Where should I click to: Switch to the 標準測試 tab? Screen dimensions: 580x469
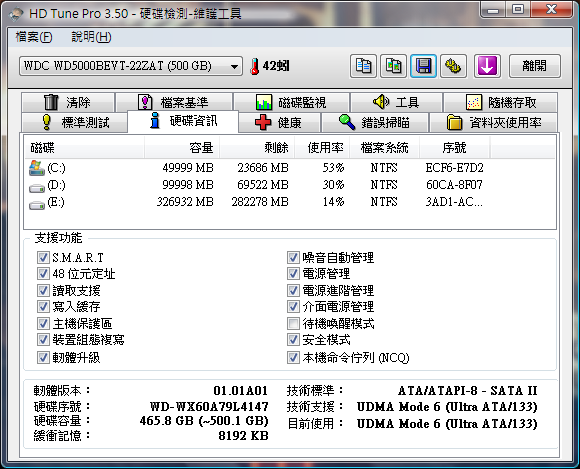[75, 122]
